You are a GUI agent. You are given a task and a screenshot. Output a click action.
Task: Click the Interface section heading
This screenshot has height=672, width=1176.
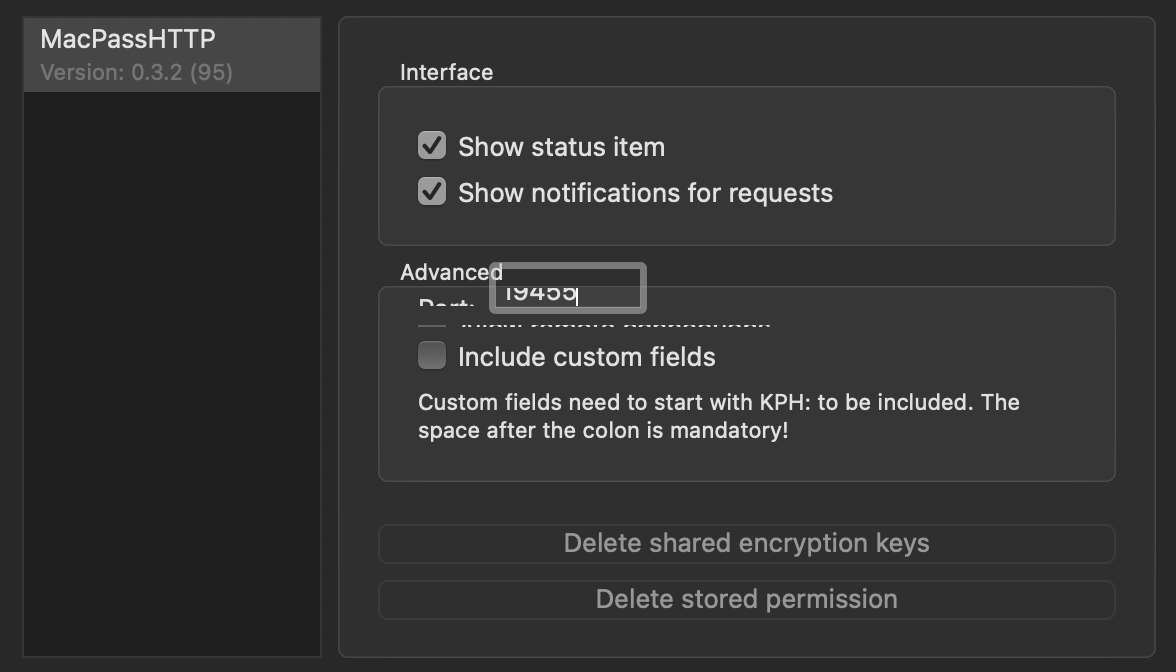(x=446, y=72)
